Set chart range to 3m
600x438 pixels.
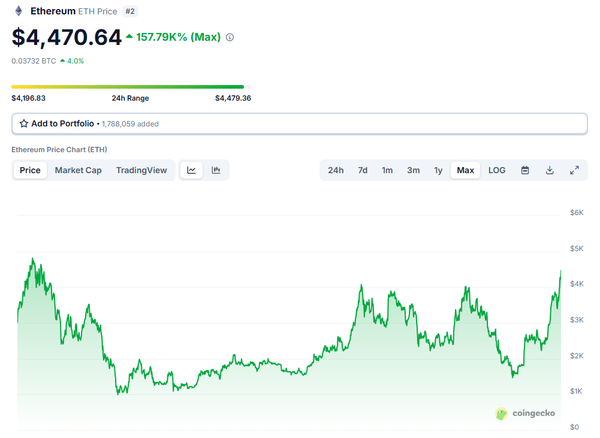(x=413, y=170)
